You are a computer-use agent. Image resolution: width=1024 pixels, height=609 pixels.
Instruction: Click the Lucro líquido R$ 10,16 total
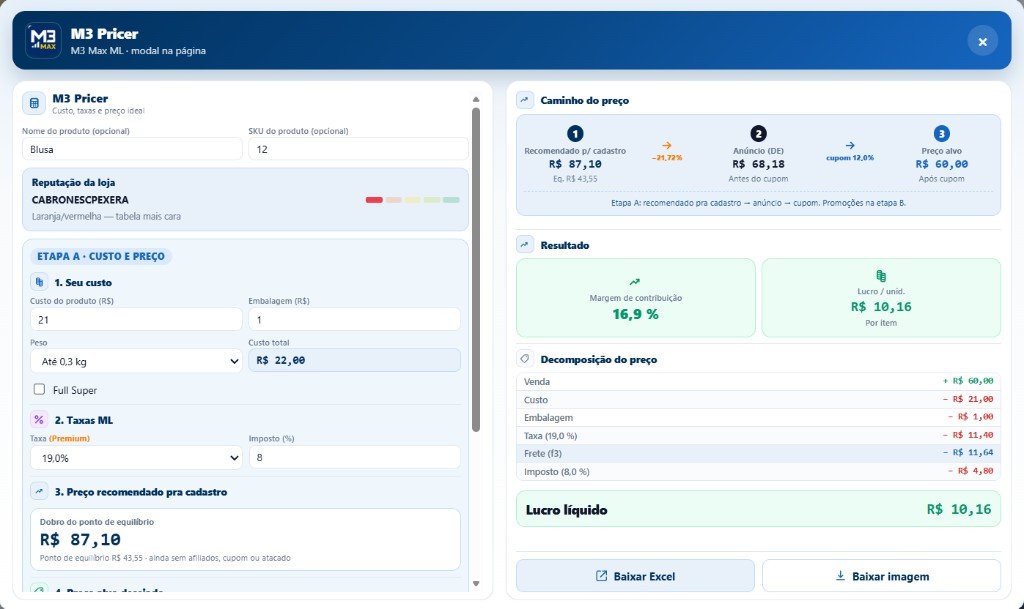click(758, 509)
